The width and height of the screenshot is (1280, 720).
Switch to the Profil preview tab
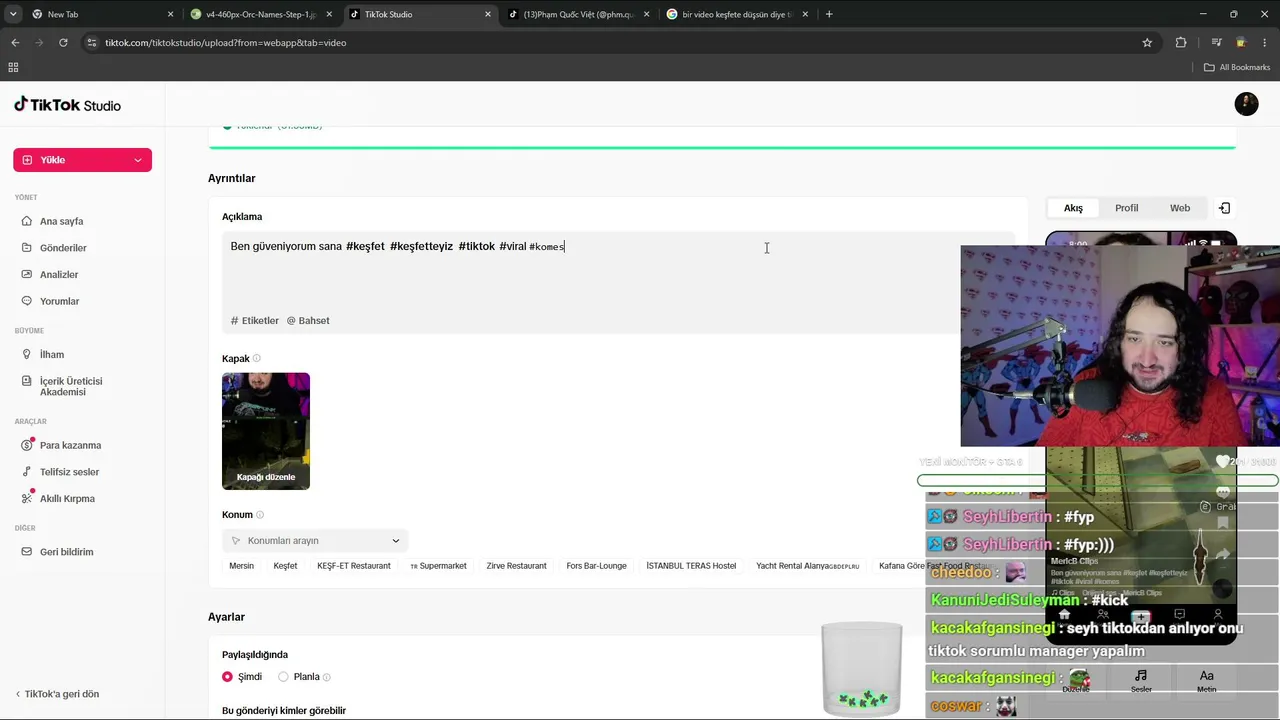click(x=1127, y=208)
